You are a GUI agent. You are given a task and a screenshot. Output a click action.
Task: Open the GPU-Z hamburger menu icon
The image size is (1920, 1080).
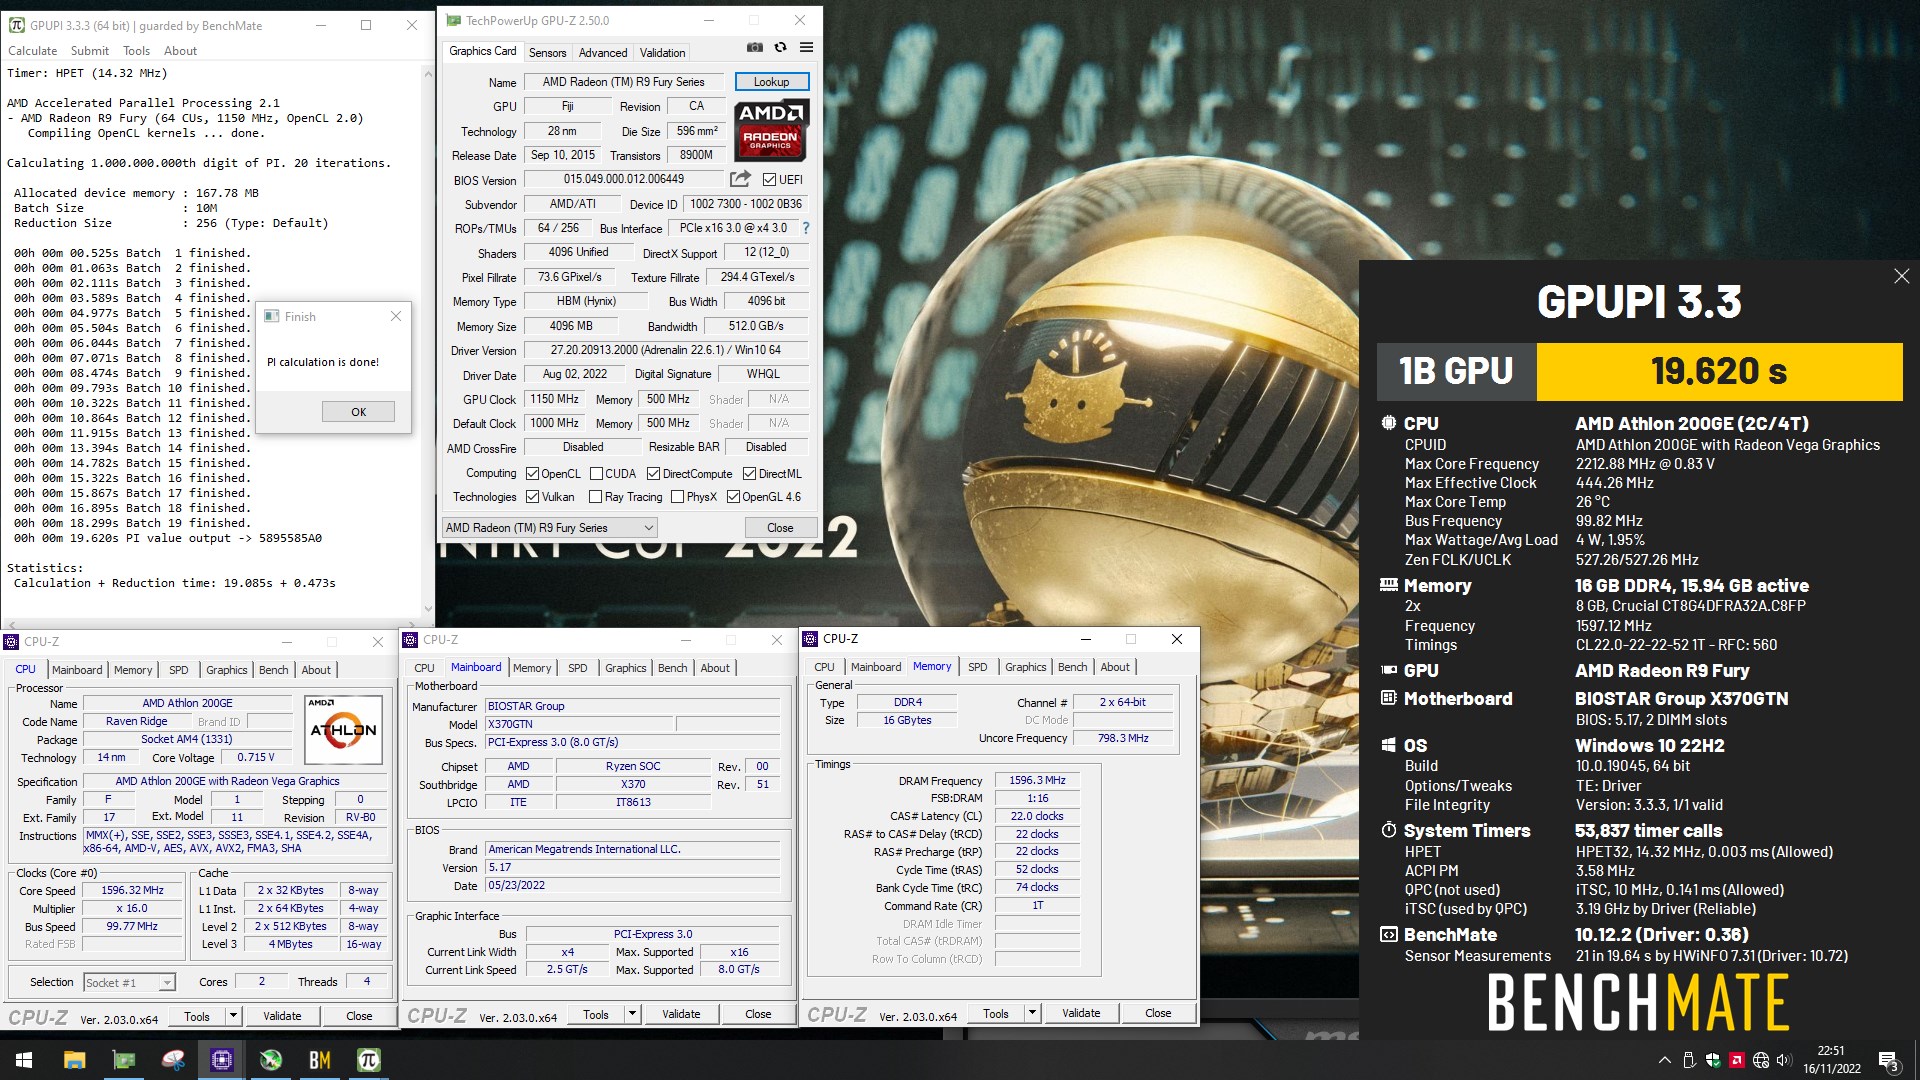tap(806, 47)
